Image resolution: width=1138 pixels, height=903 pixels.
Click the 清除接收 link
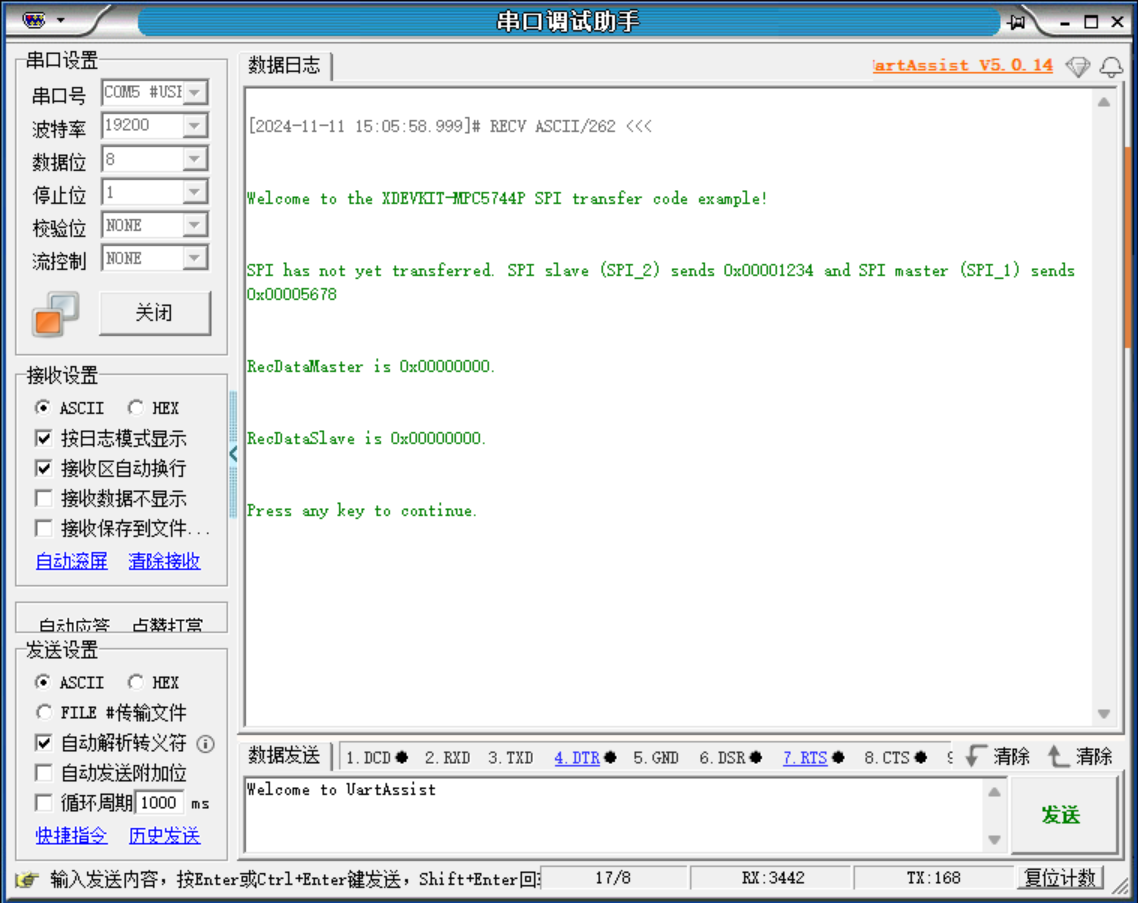164,561
